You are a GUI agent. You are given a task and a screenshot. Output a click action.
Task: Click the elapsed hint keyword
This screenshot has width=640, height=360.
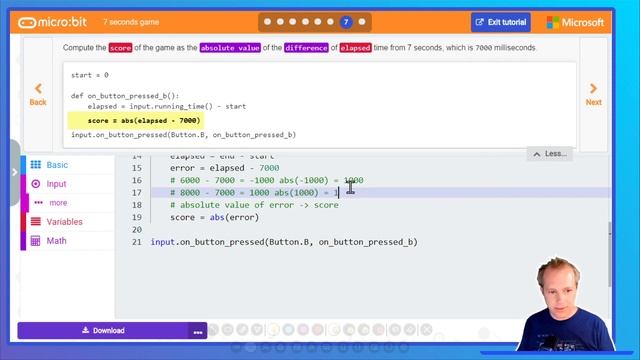coord(356,48)
